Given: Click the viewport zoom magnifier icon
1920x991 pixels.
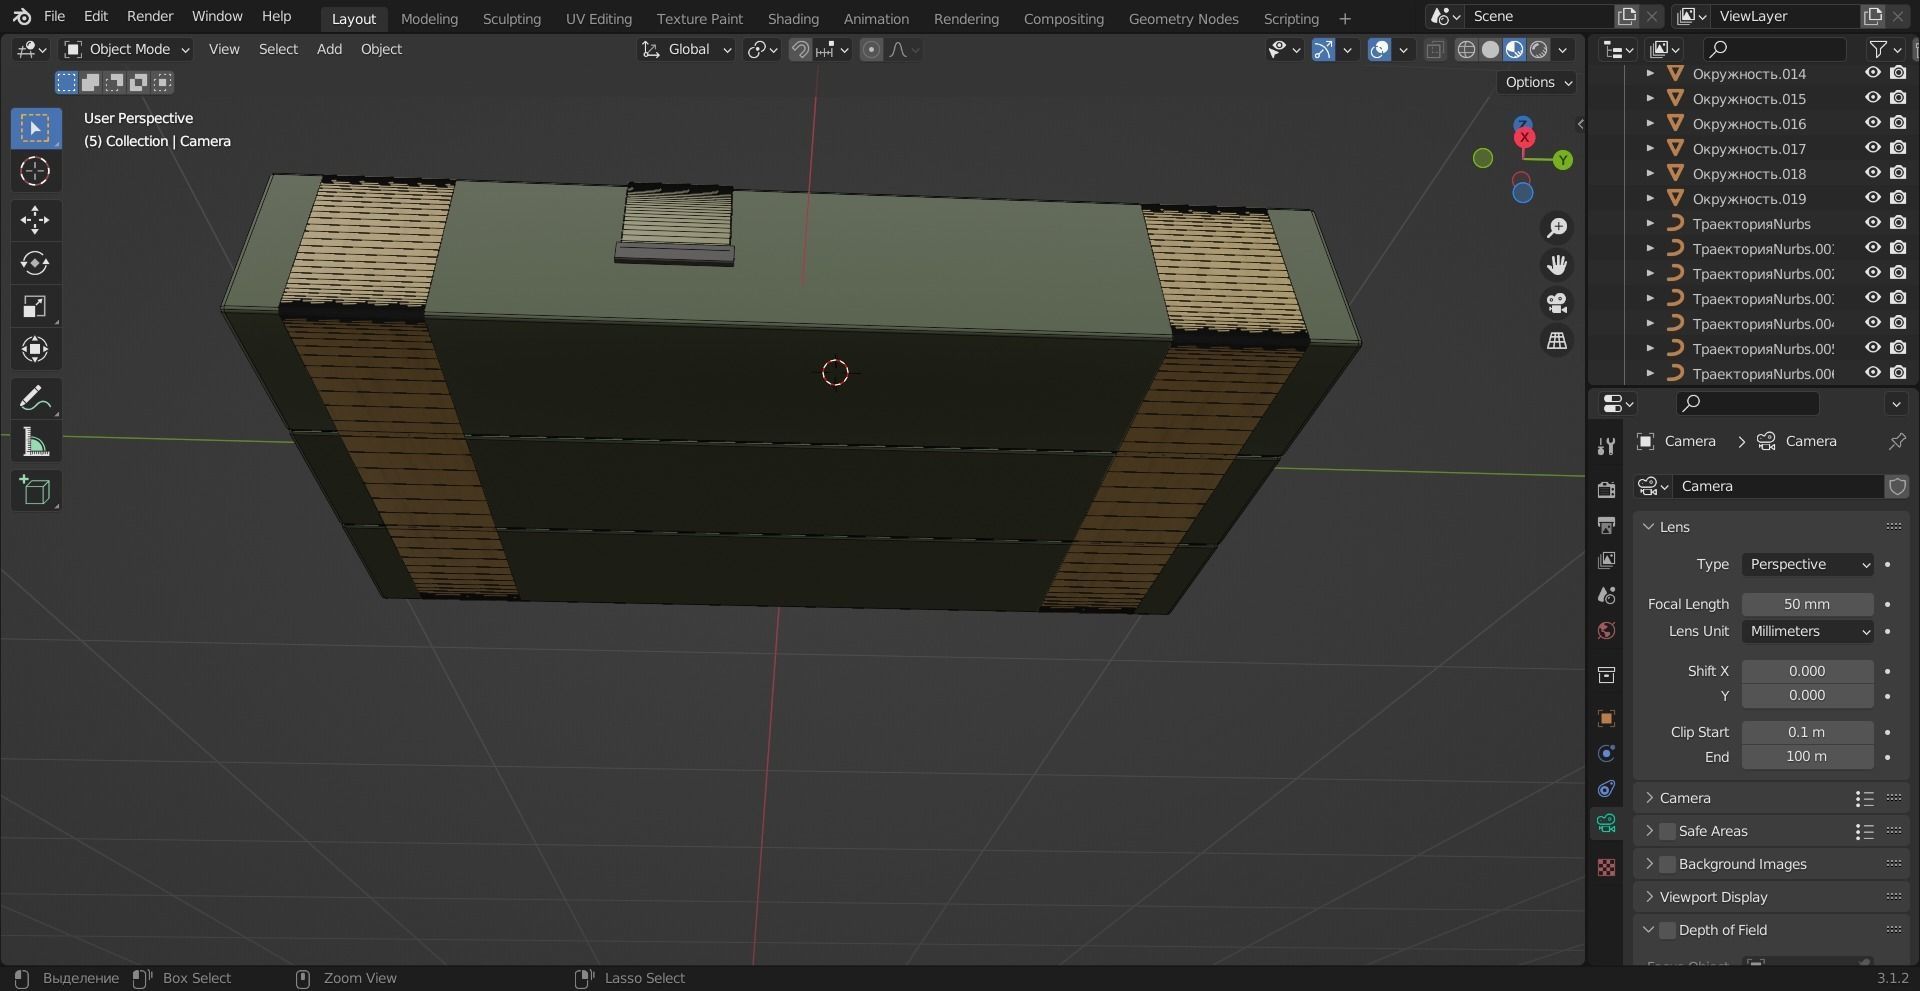Looking at the screenshot, I should click(x=1557, y=228).
